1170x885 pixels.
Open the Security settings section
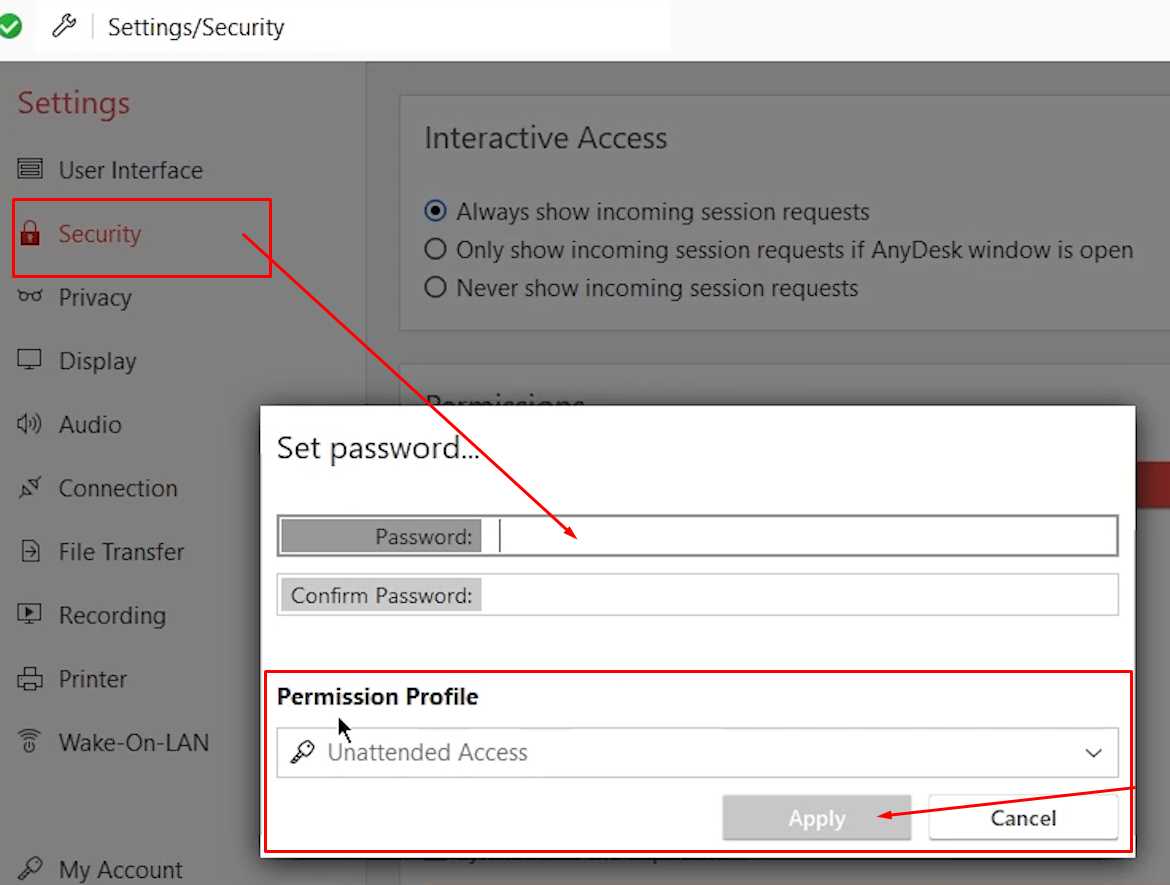tap(99, 233)
